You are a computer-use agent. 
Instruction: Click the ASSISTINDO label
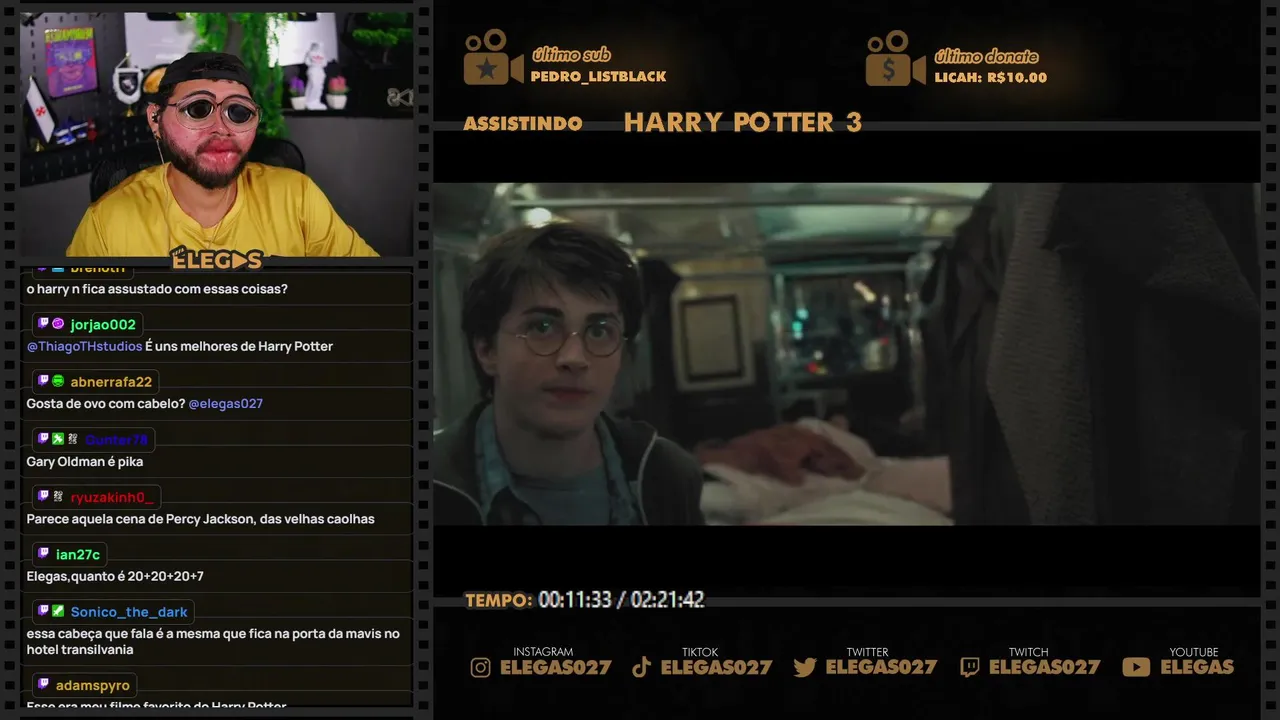pos(523,124)
